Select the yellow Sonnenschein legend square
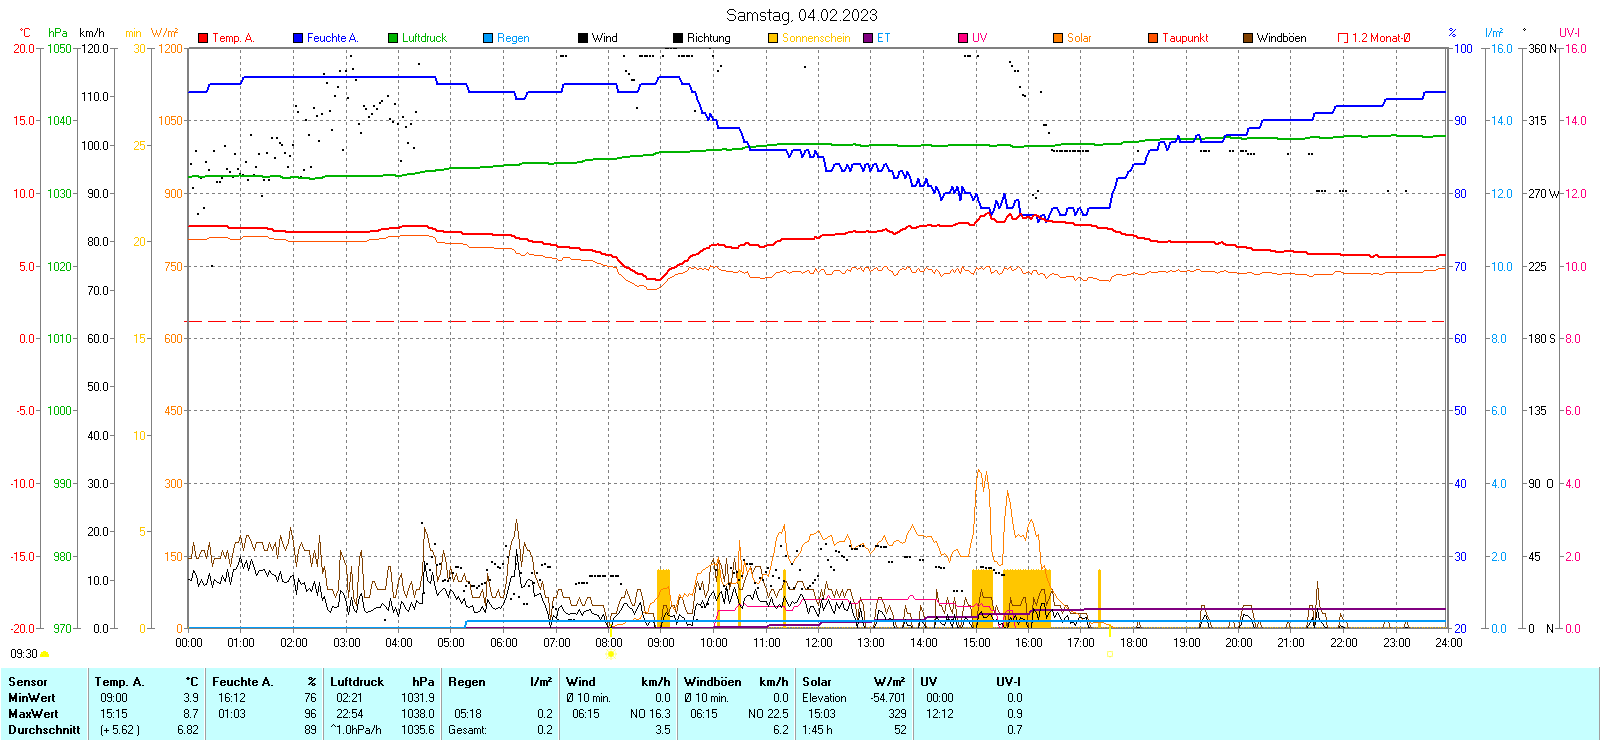The height and width of the screenshot is (740, 1600). click(773, 38)
